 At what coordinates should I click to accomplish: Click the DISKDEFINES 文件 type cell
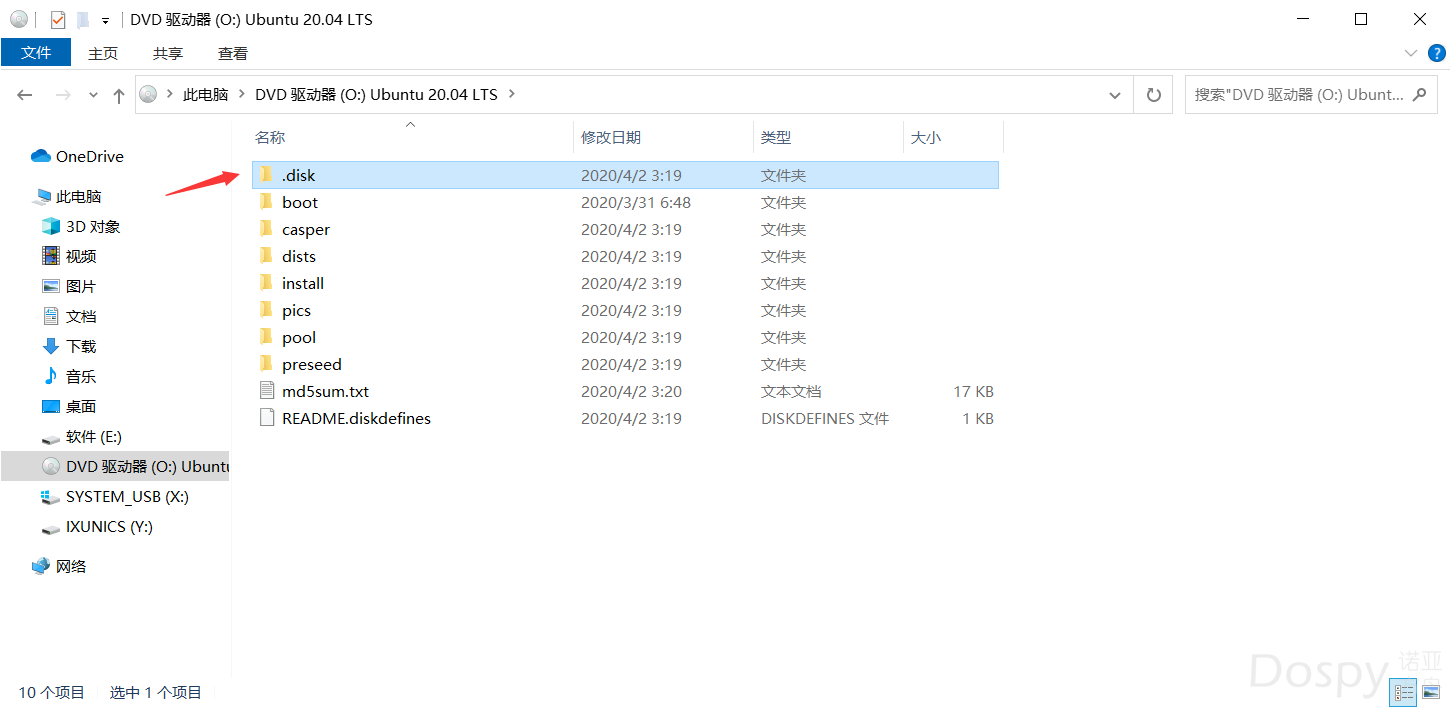[x=825, y=418]
